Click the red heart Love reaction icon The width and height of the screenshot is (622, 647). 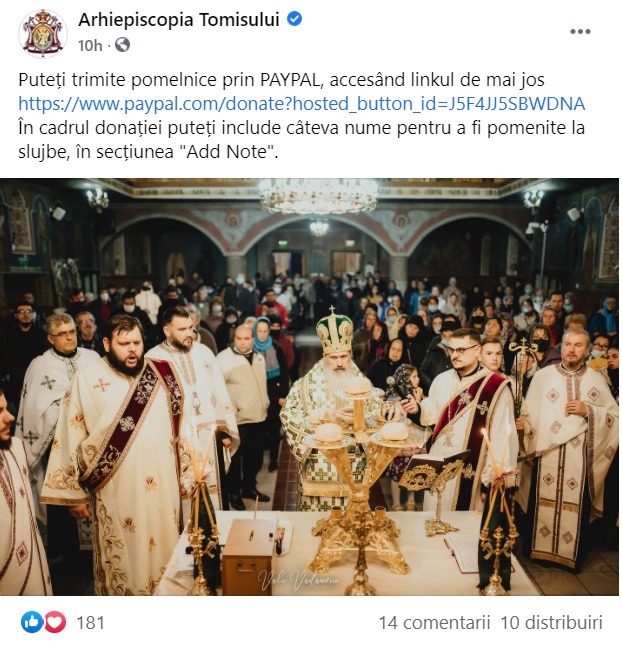(54, 622)
